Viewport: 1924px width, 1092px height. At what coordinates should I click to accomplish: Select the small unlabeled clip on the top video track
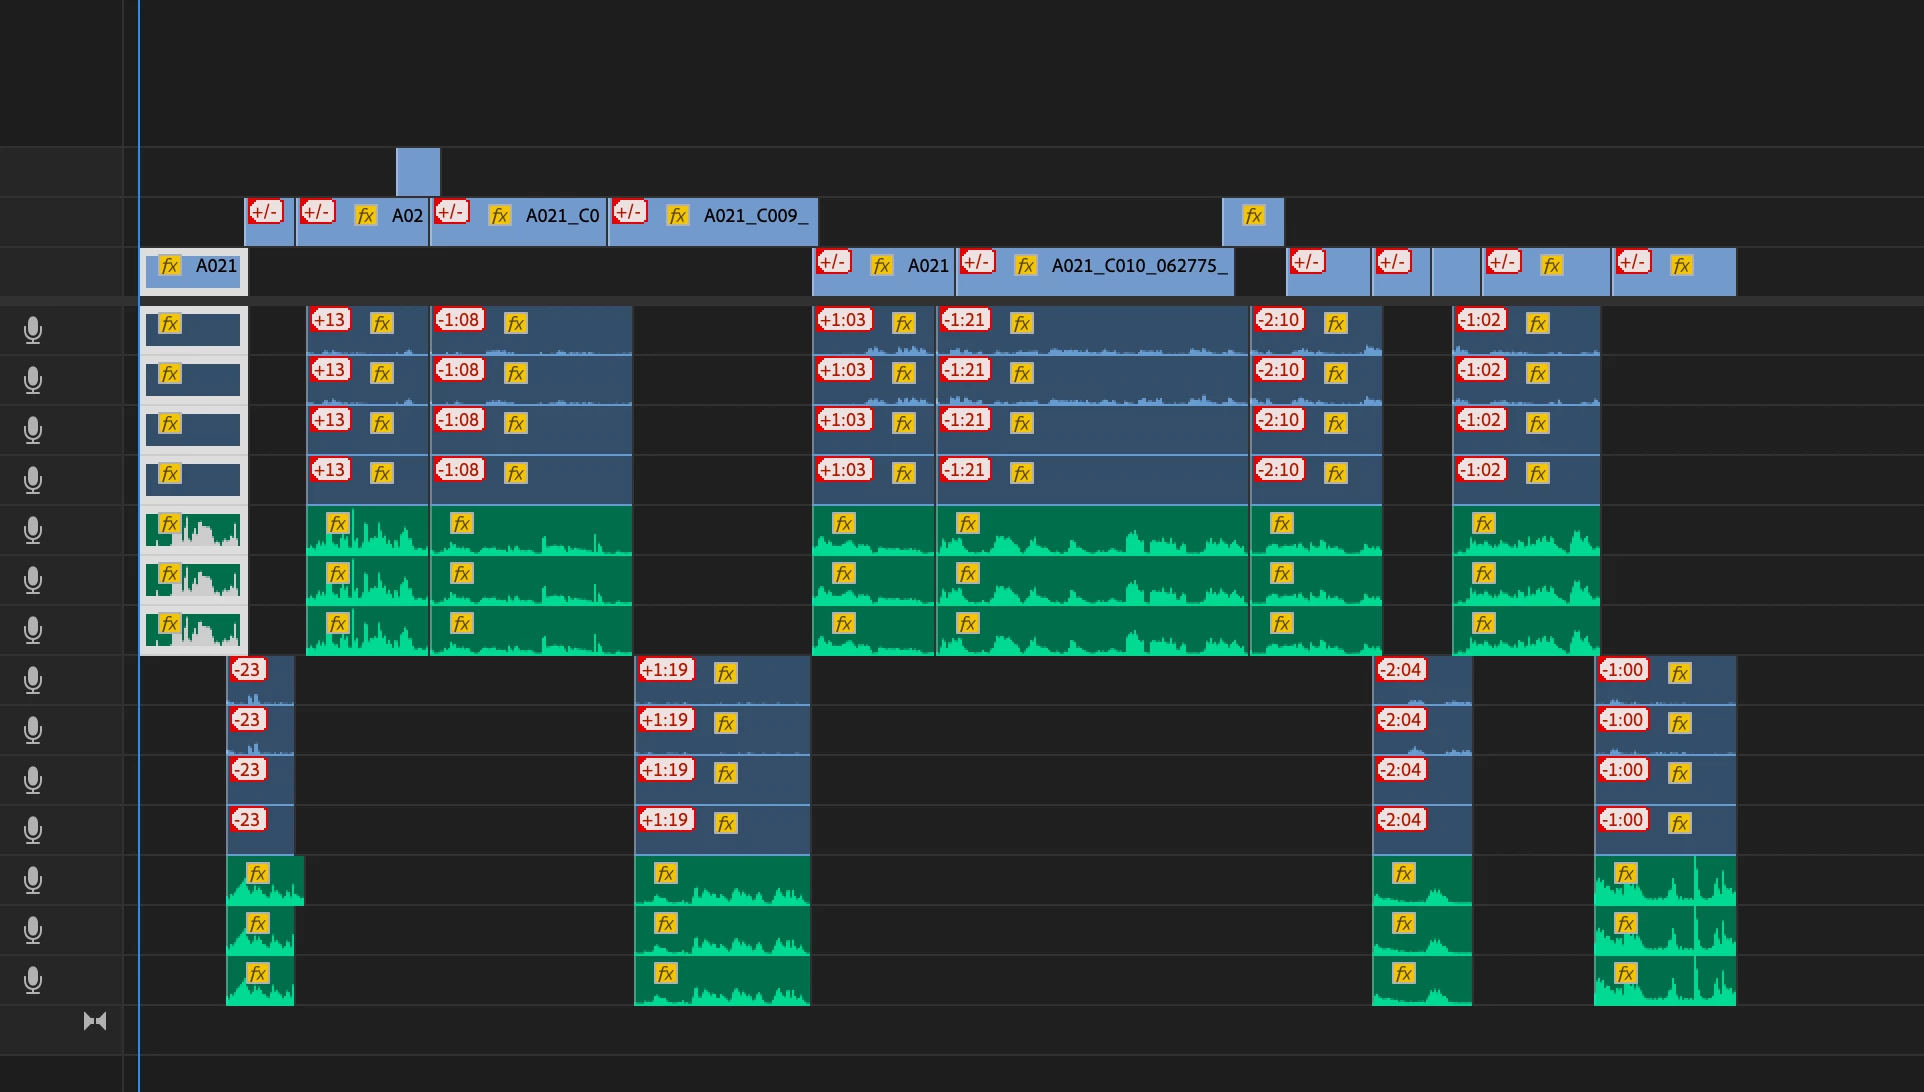(x=418, y=172)
